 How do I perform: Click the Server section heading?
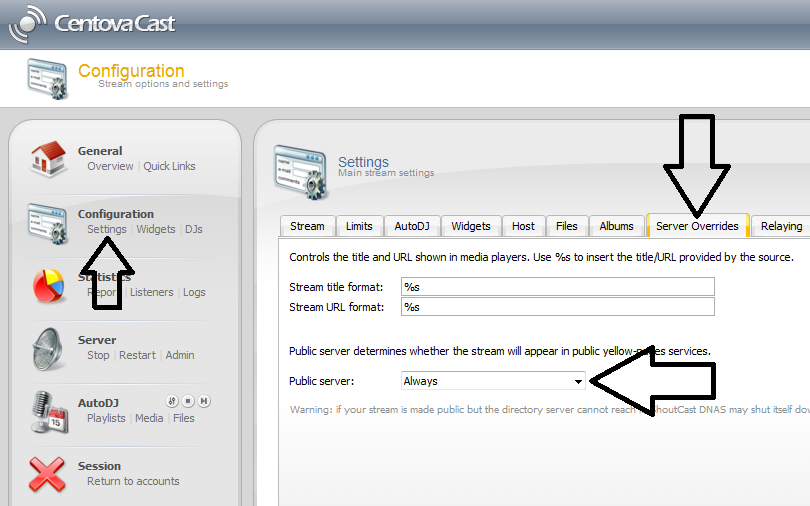[x=97, y=340]
